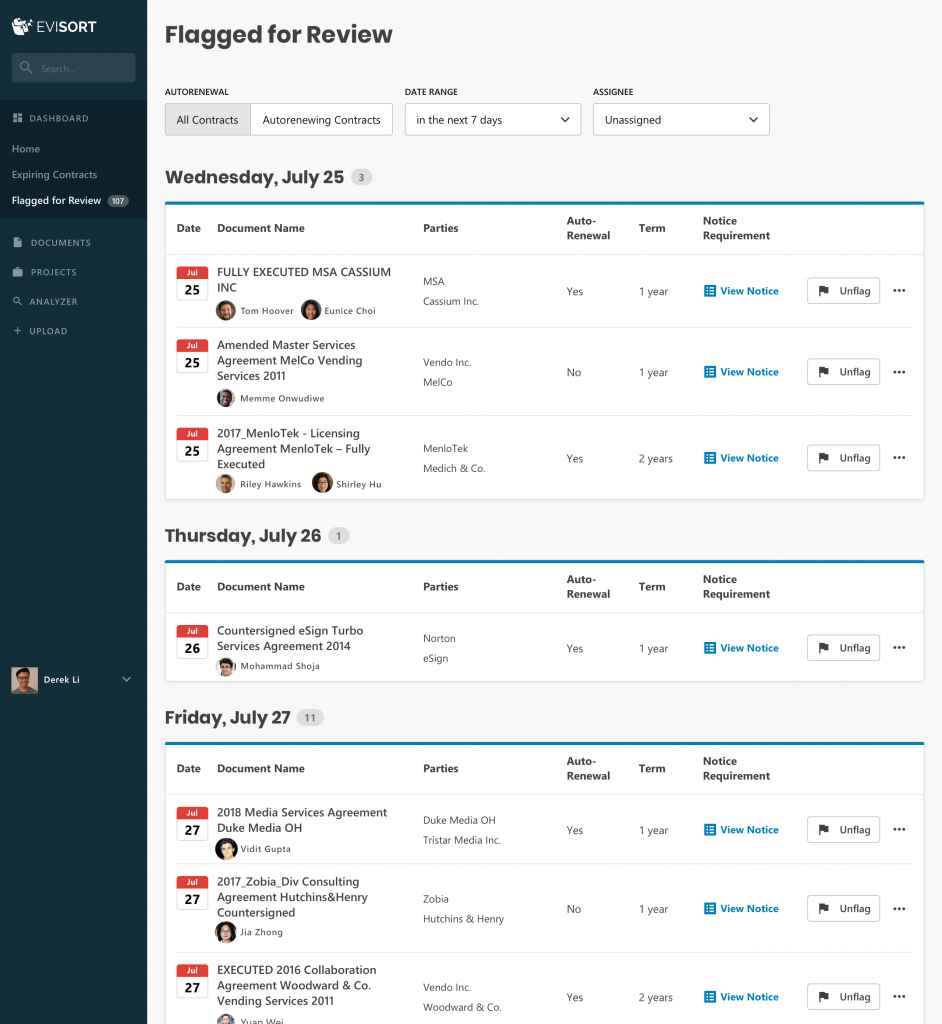Select the All Contracts filter

pyautogui.click(x=207, y=119)
